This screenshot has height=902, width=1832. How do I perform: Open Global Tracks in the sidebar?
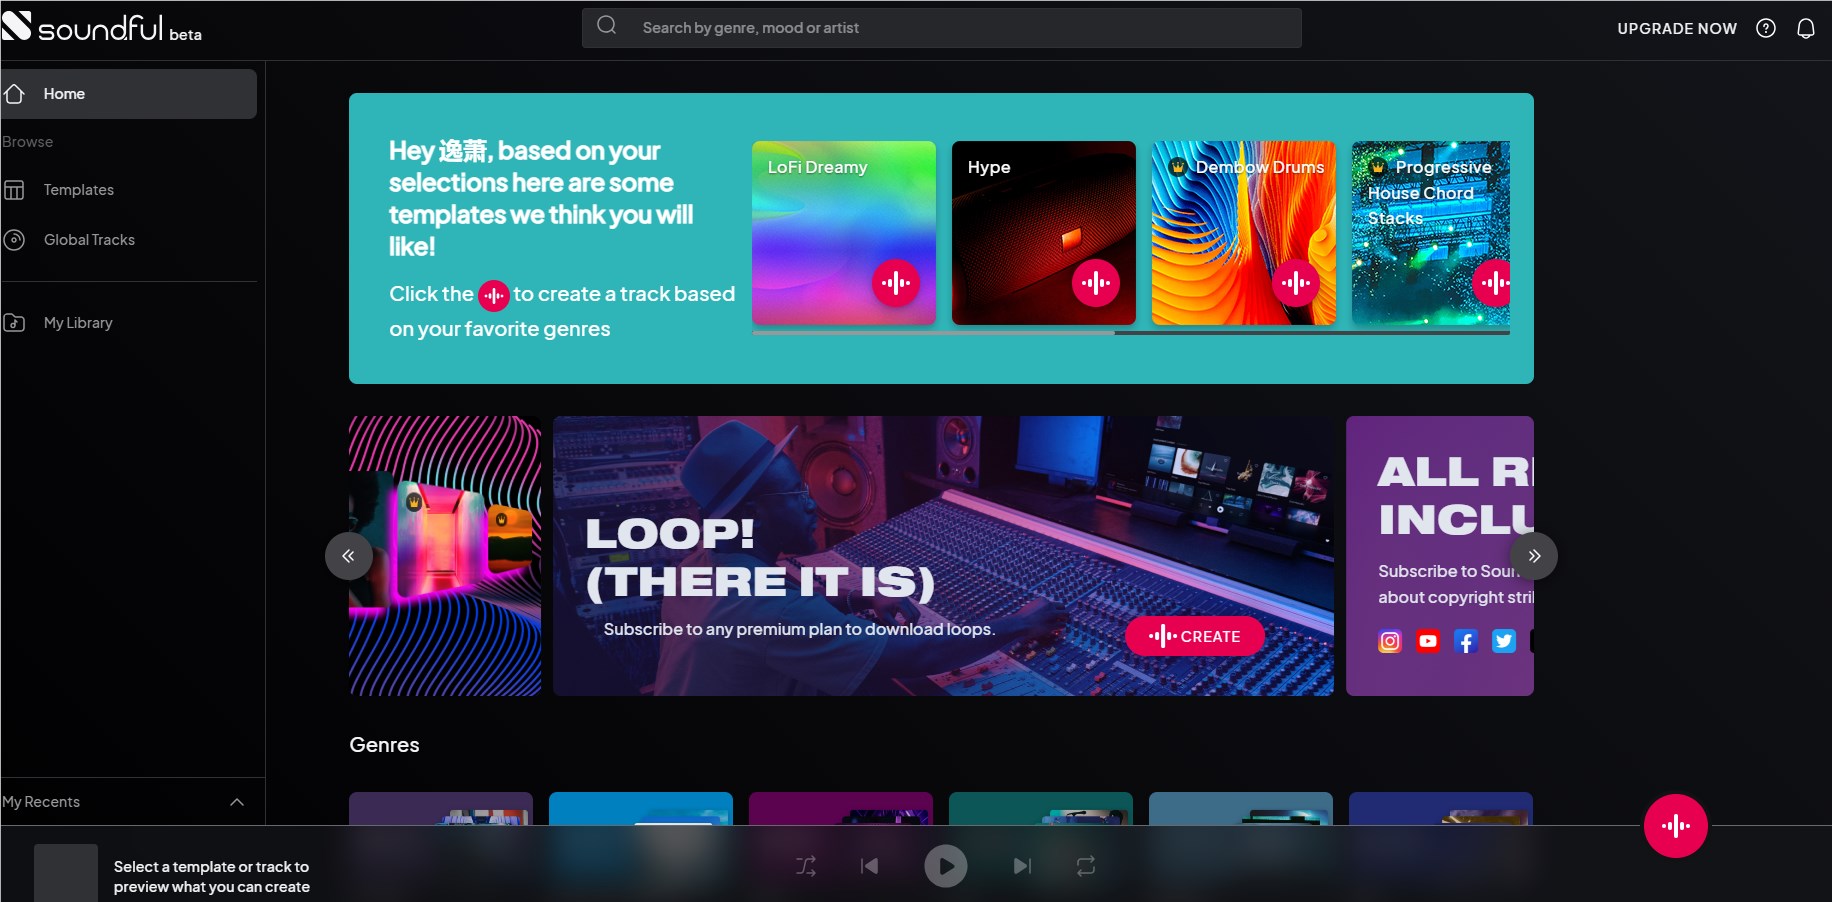(89, 240)
